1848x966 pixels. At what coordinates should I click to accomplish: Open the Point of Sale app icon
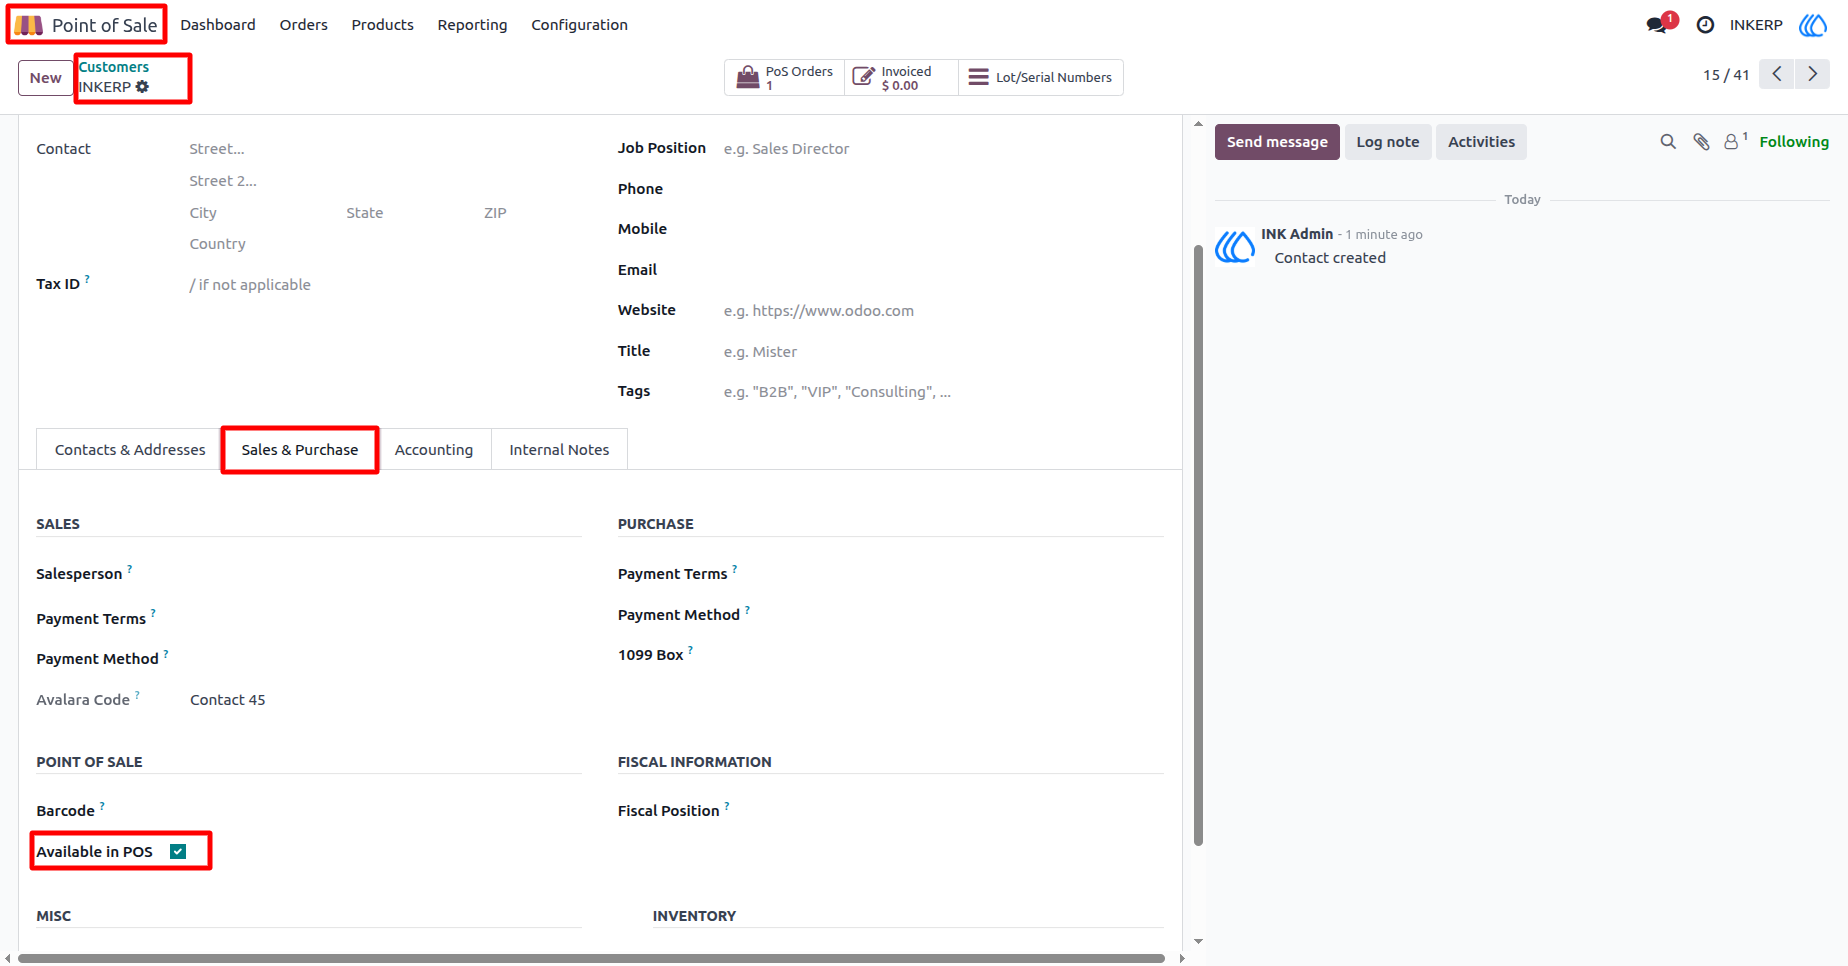click(28, 25)
